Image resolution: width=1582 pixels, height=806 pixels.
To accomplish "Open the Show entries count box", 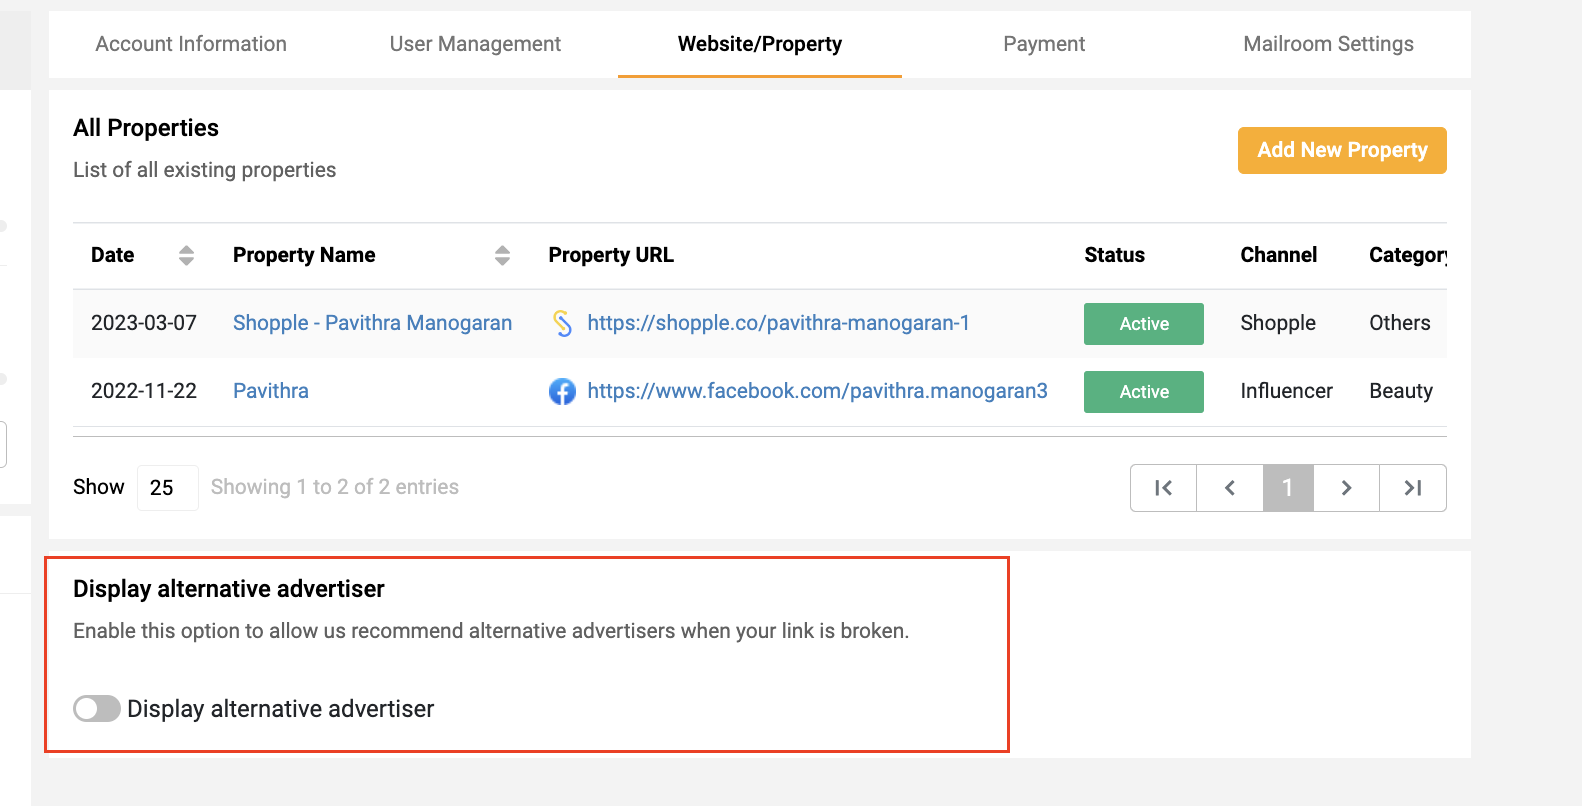I will 167,488.
